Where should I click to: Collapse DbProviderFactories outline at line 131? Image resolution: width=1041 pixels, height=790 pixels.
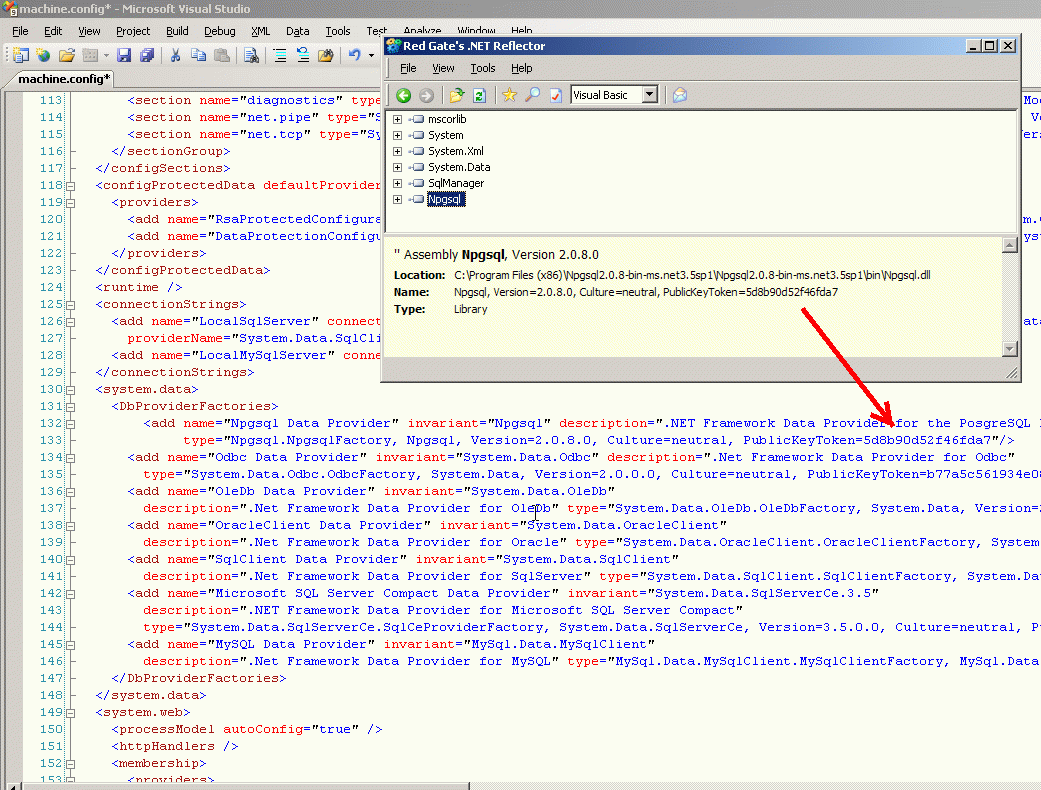tap(70, 407)
